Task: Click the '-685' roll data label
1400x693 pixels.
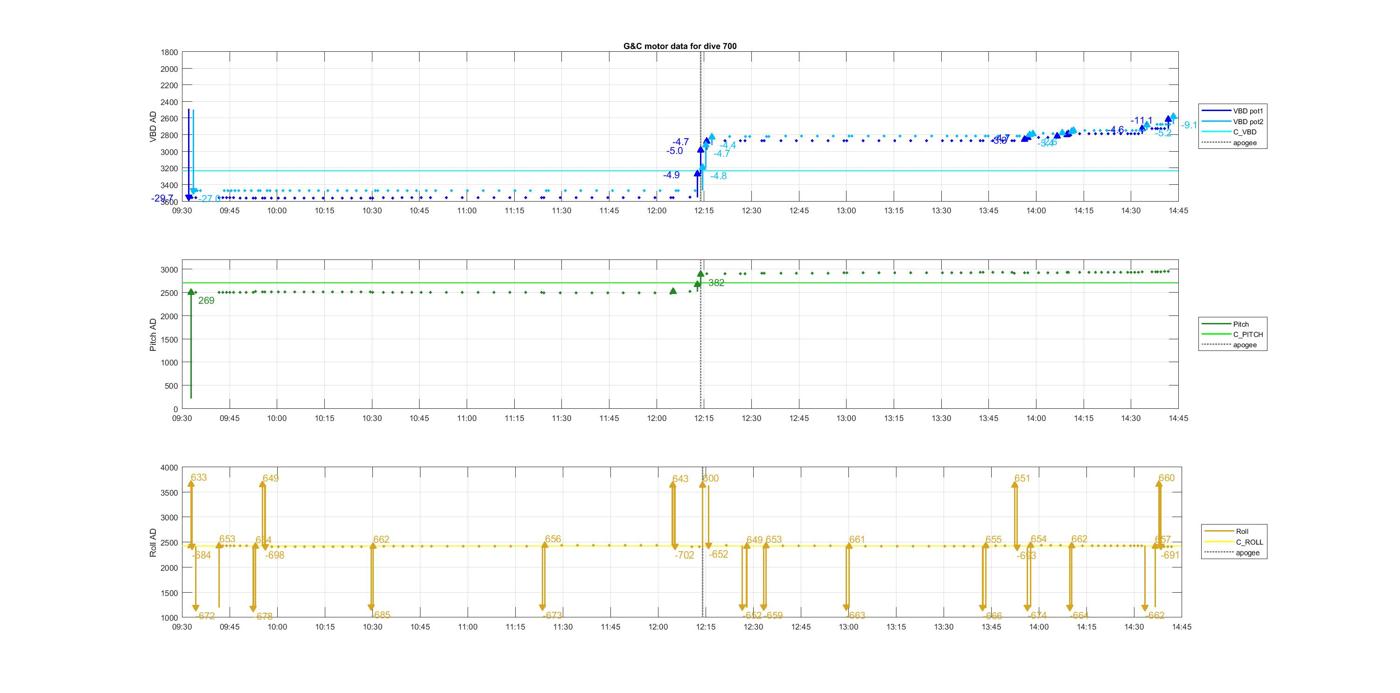Action: point(381,615)
